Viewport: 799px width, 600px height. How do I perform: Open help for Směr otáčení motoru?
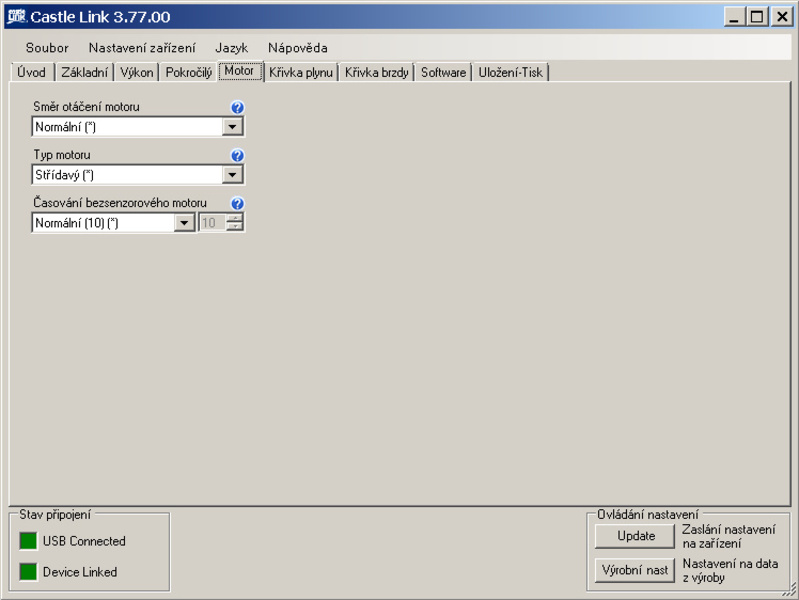tap(237, 107)
